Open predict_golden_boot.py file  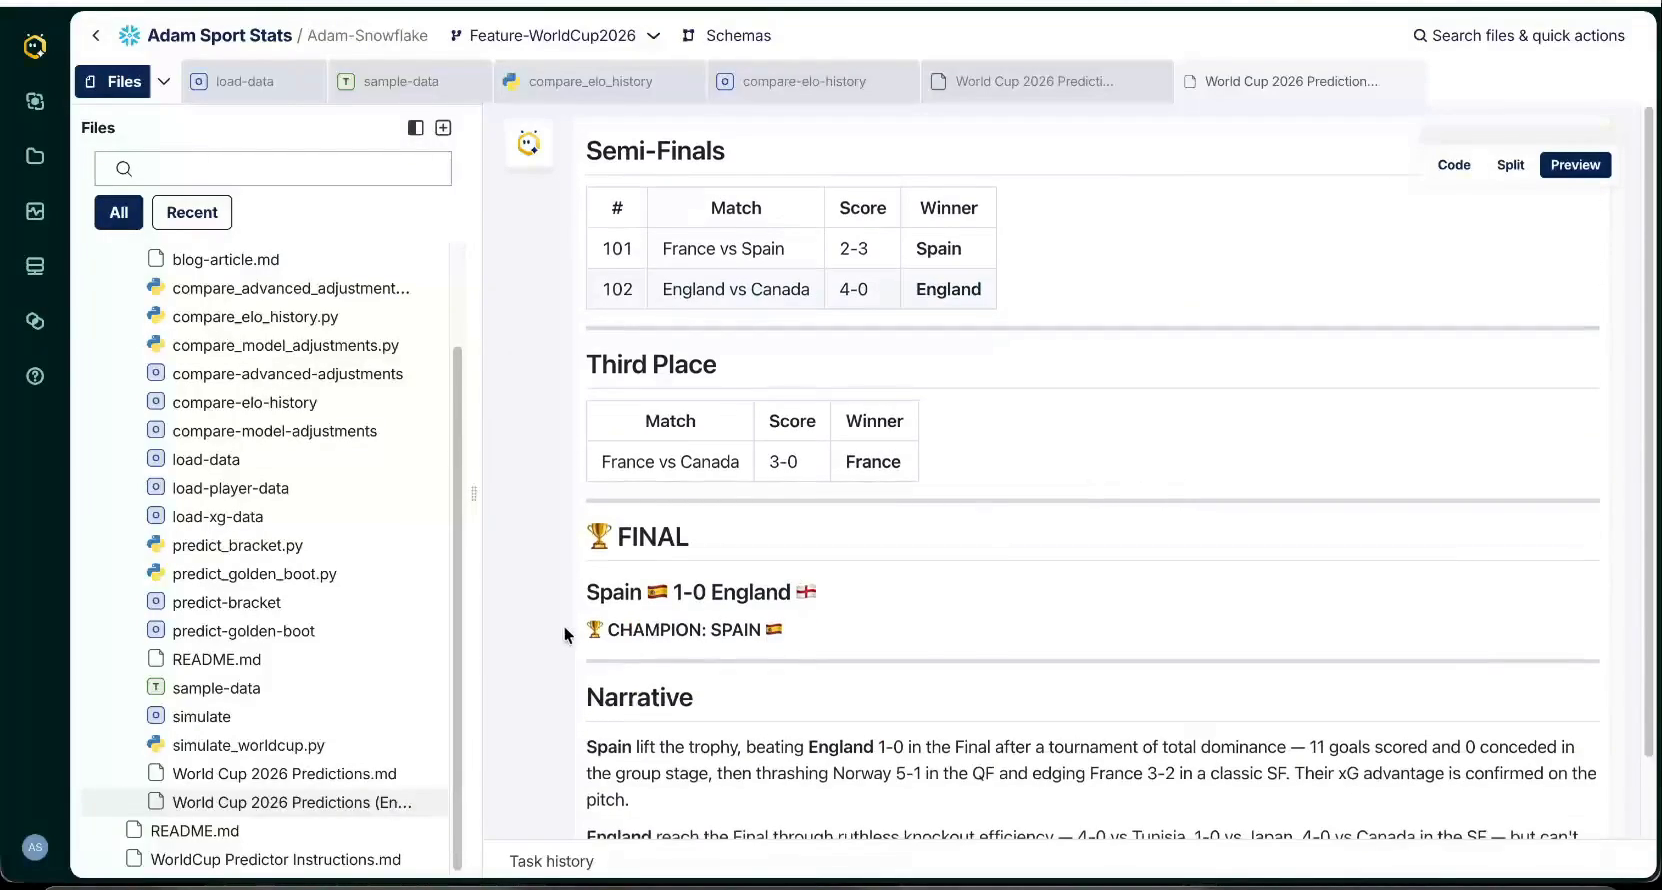tap(254, 574)
